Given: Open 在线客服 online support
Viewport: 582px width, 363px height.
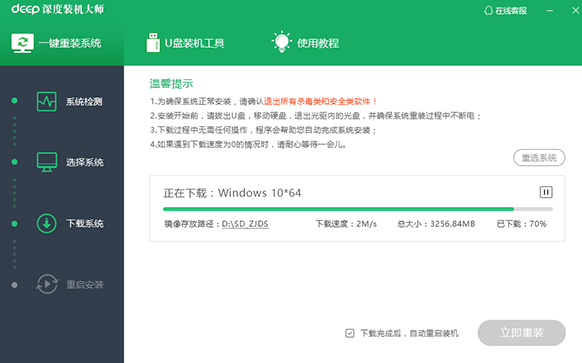Looking at the screenshot, I should click(x=506, y=10).
